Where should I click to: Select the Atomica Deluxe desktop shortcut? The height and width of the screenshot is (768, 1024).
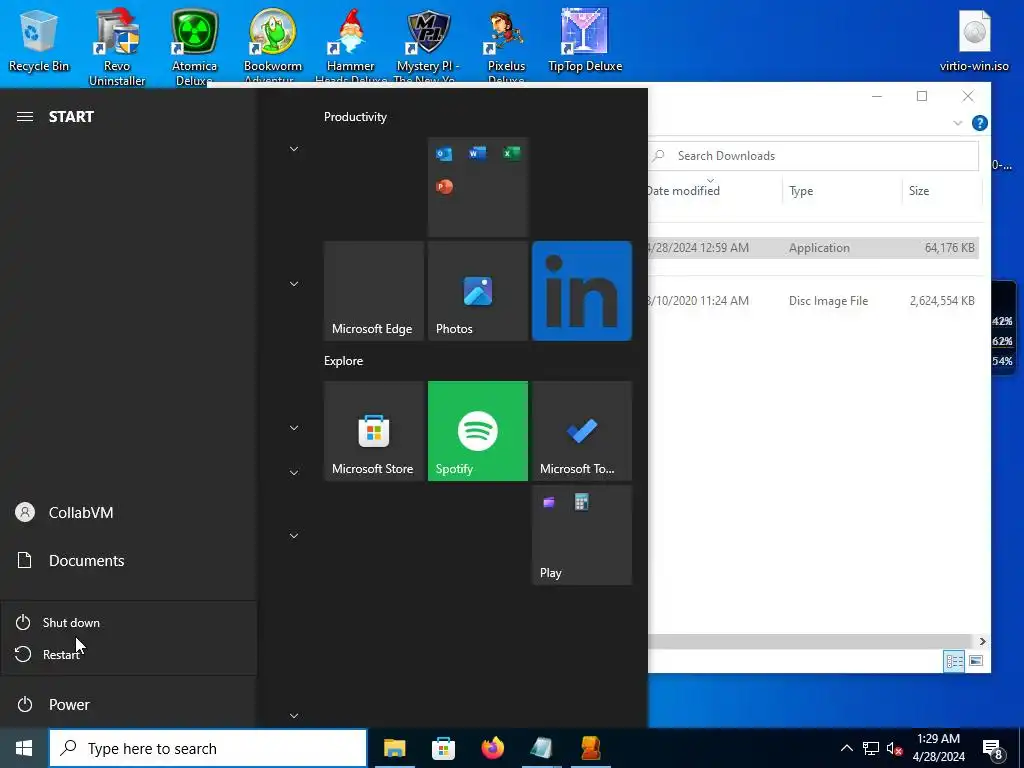pos(194,47)
